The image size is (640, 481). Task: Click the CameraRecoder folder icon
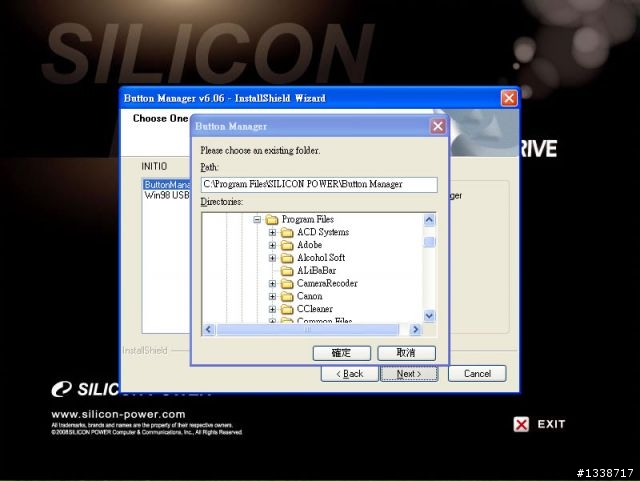tap(287, 284)
